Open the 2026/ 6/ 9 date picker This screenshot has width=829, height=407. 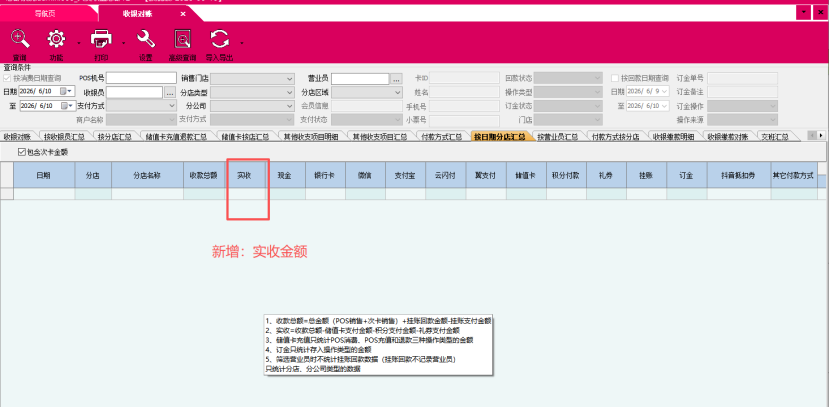[665, 92]
